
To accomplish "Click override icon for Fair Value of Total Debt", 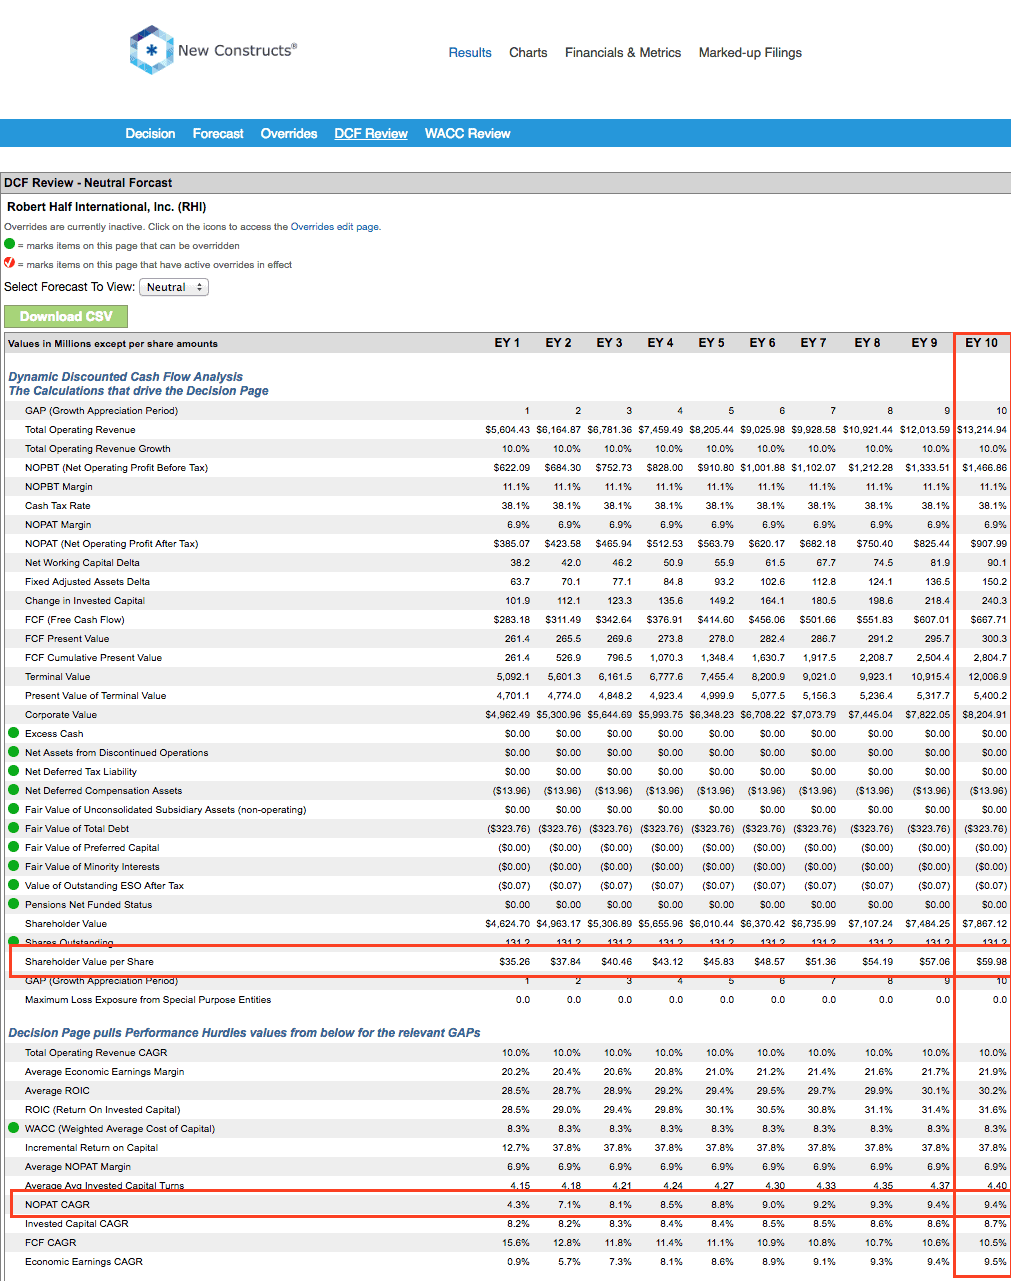I will (x=14, y=828).
